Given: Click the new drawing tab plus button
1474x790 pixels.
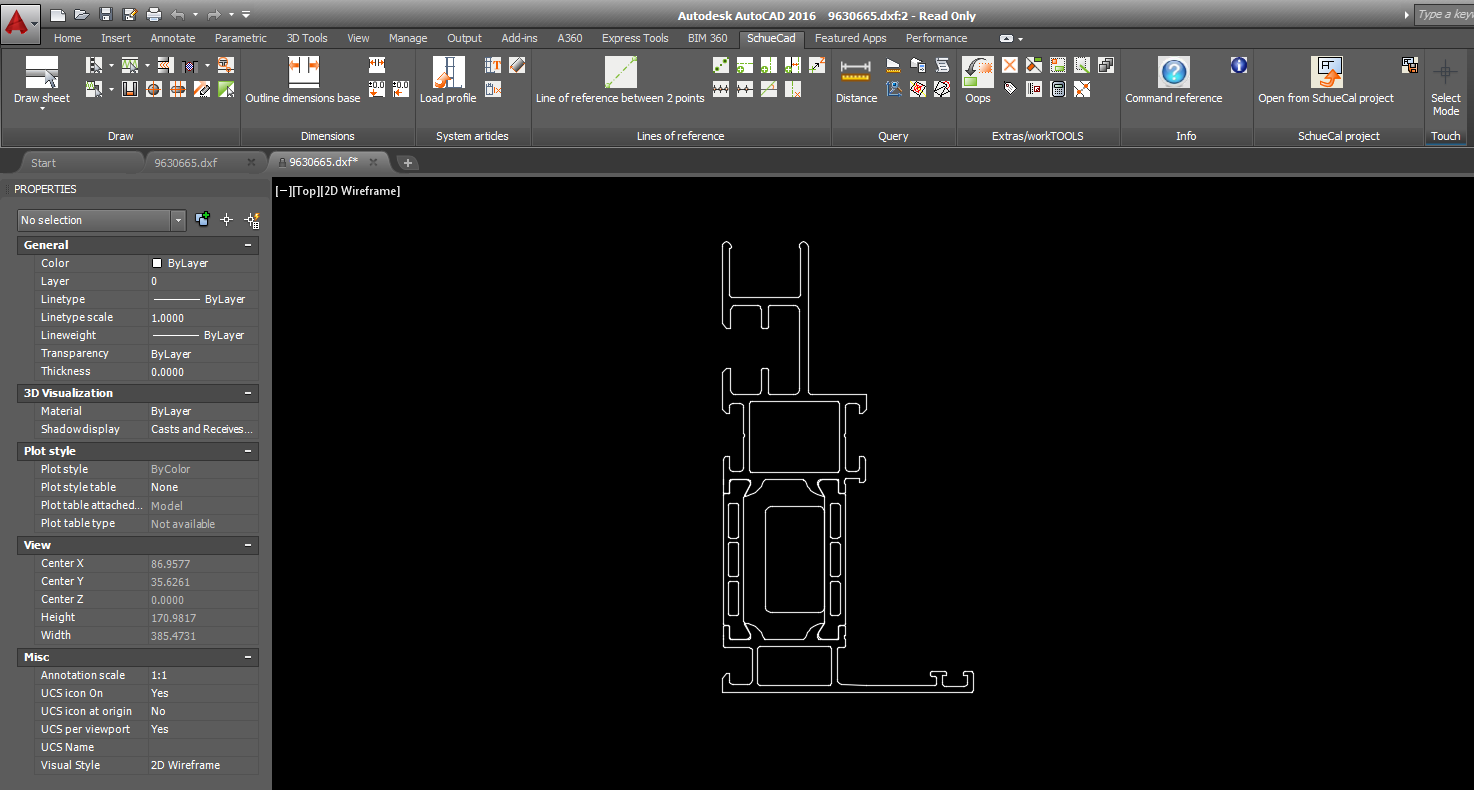Looking at the screenshot, I should coord(408,162).
